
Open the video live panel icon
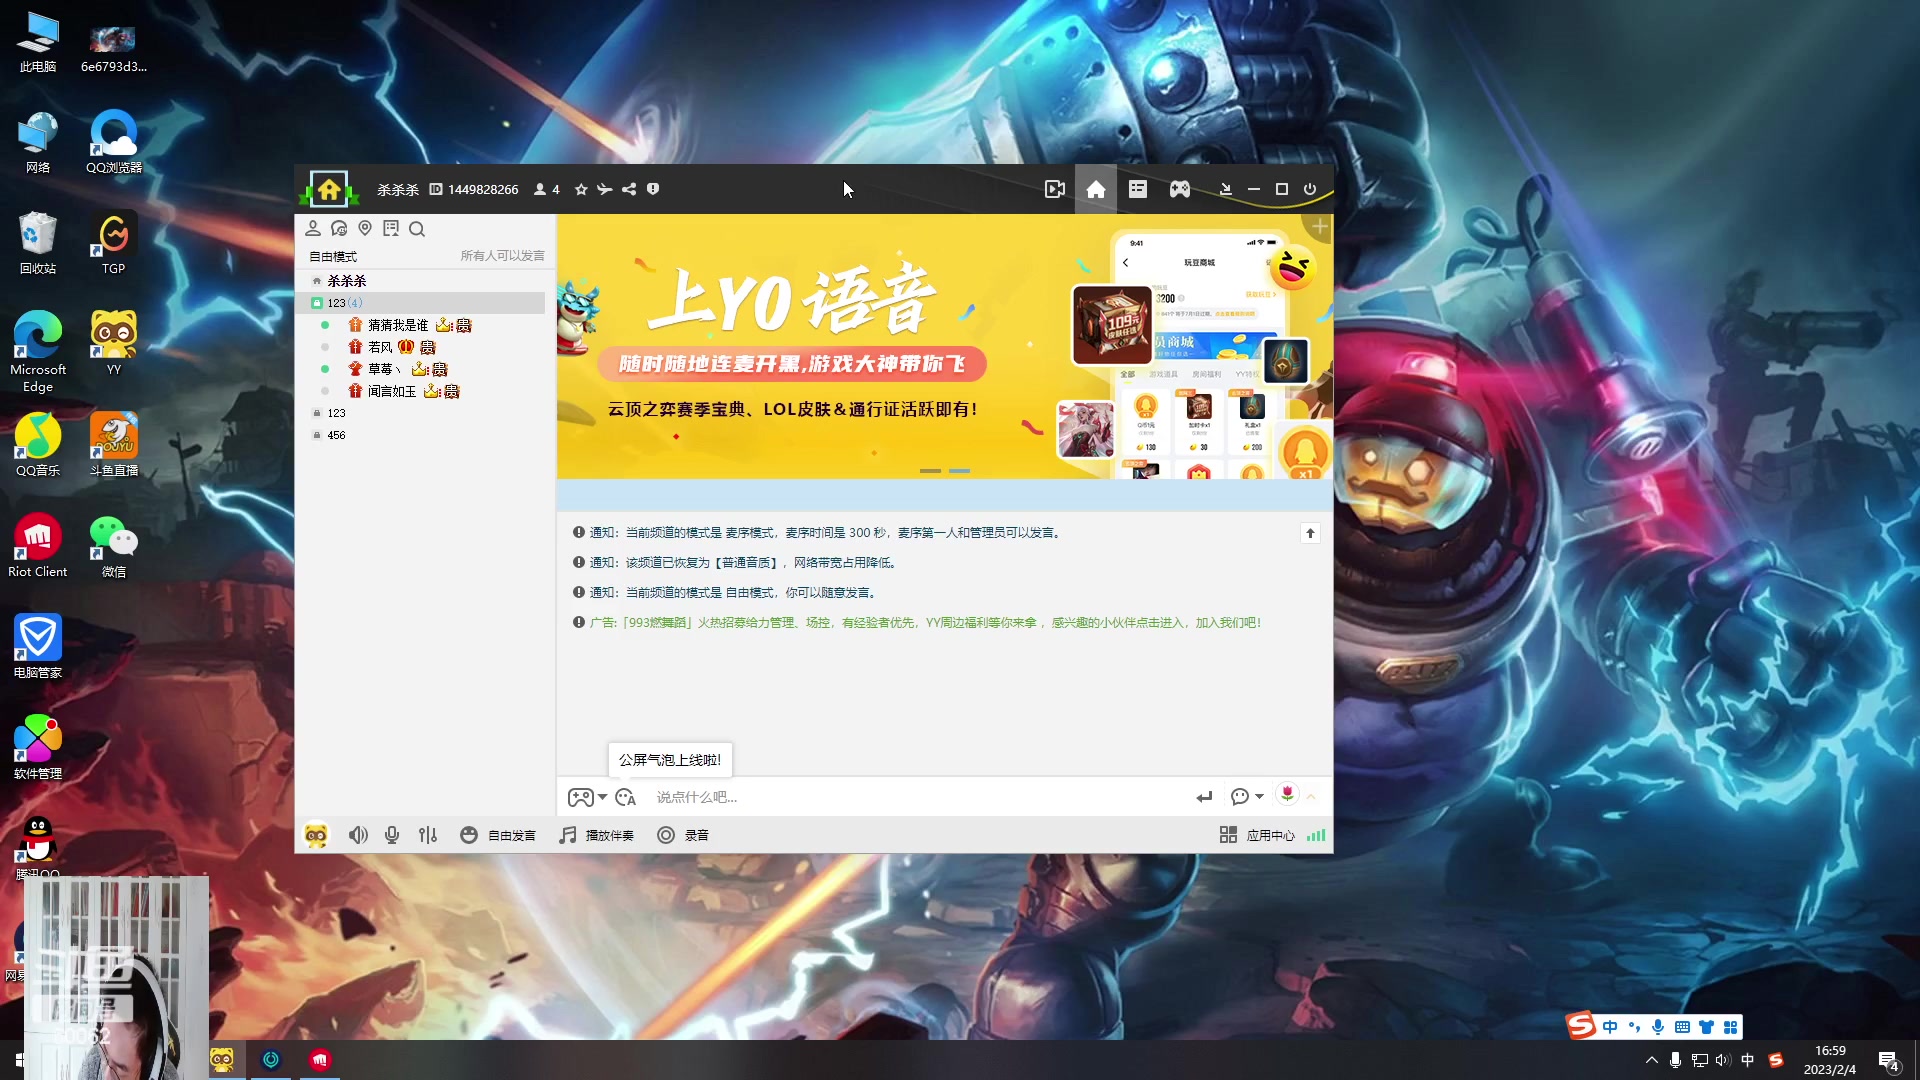(x=1054, y=189)
